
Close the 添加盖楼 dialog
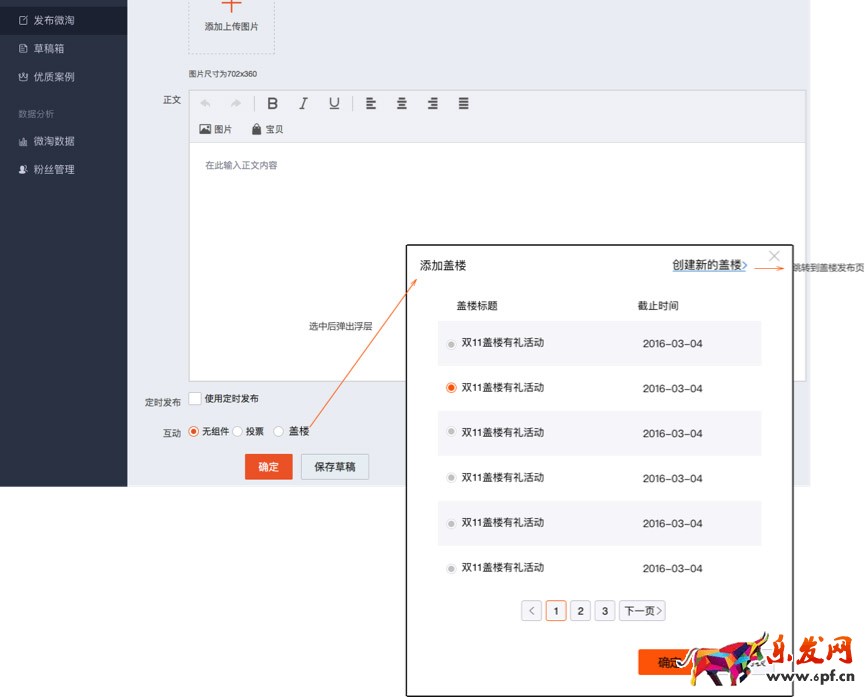pyautogui.click(x=774, y=255)
